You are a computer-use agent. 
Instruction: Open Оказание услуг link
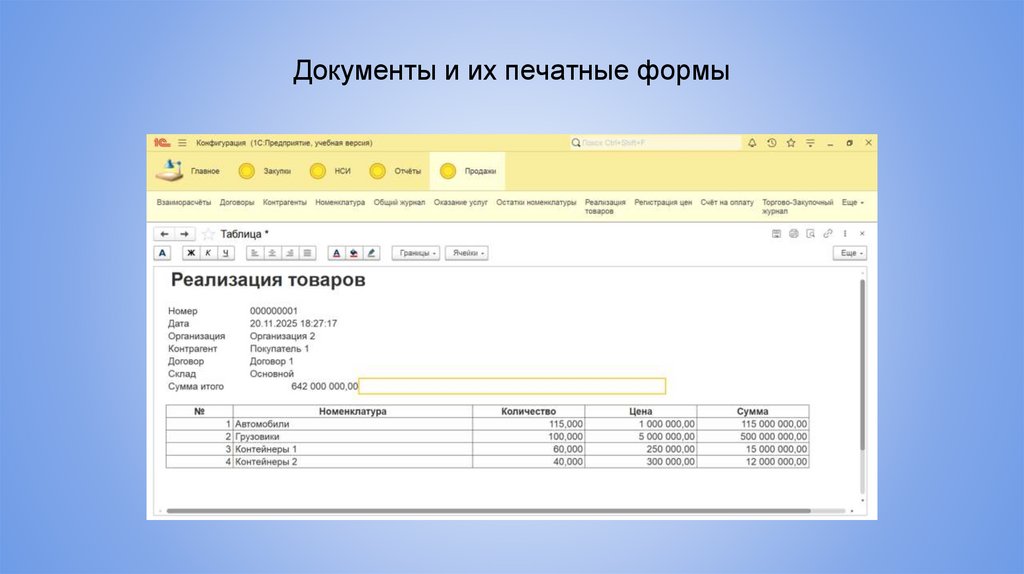[x=460, y=202]
